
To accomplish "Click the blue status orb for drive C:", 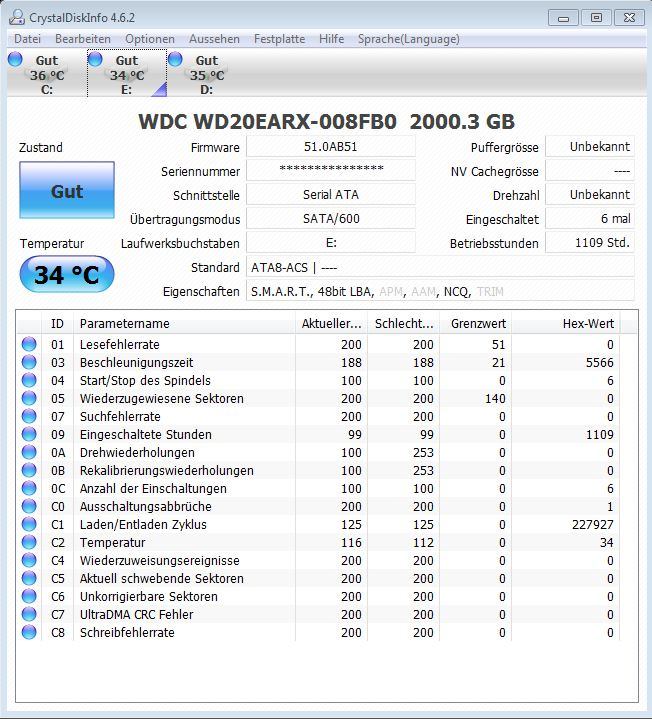I will click(15, 59).
